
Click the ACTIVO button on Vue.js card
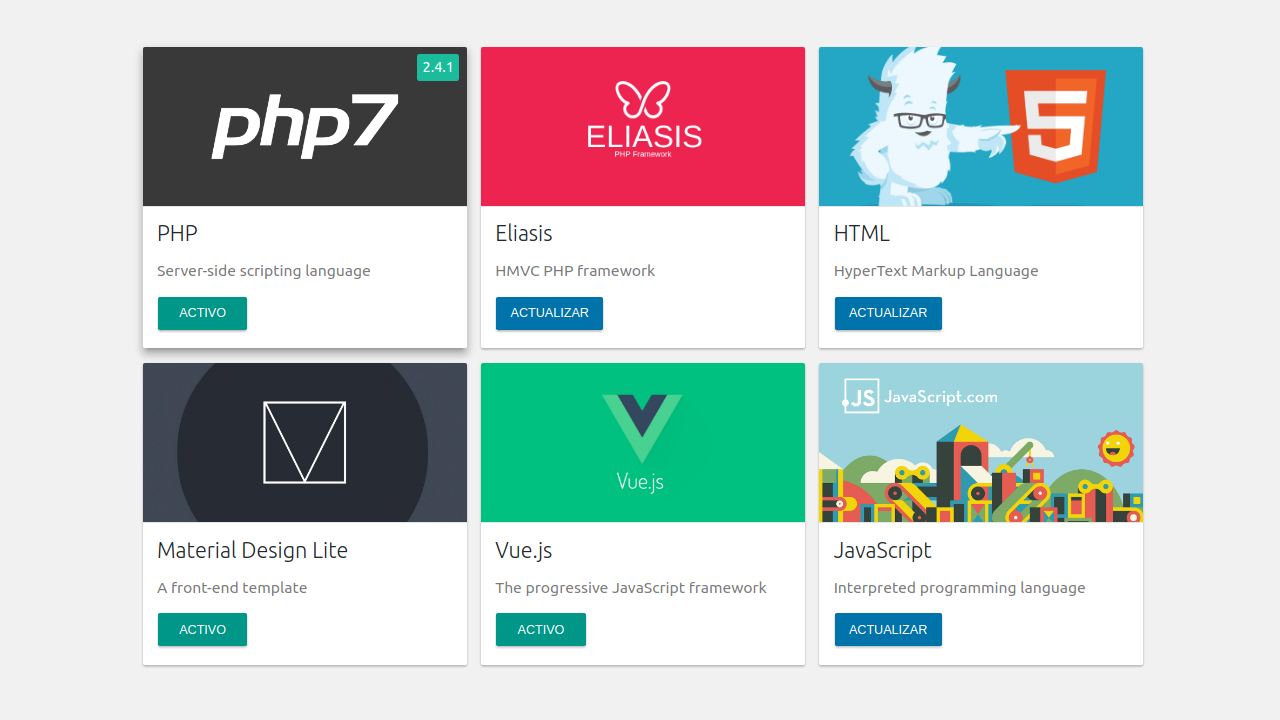(541, 630)
